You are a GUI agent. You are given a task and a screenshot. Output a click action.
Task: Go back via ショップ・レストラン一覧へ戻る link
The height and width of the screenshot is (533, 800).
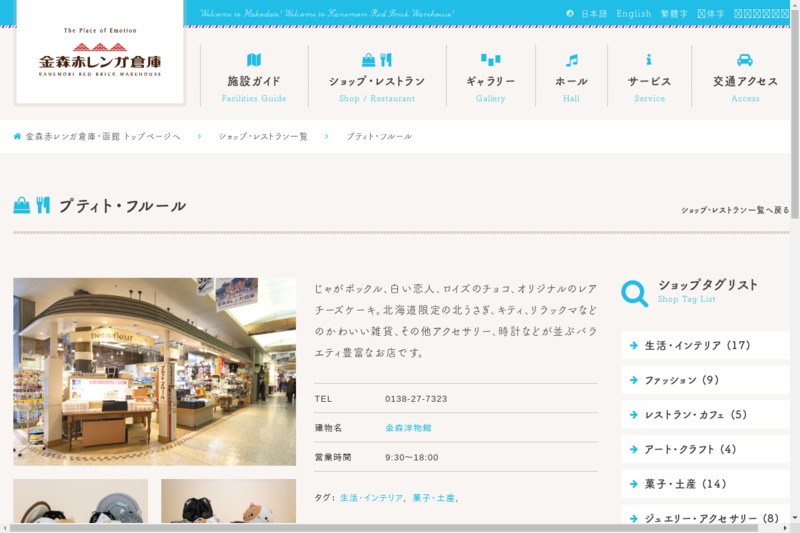point(734,211)
